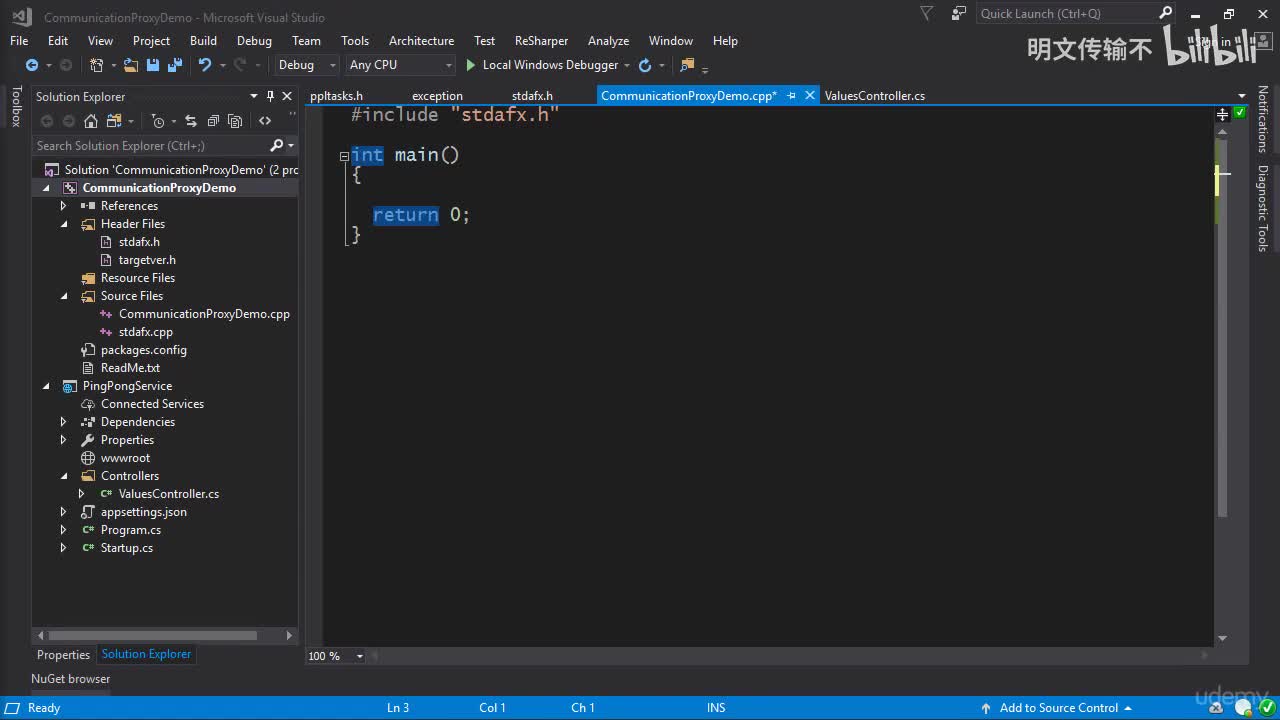Screen dimensions: 1280x720
Task: Click the Refresh/restart icon after the debugger
Action: [x=645, y=65]
